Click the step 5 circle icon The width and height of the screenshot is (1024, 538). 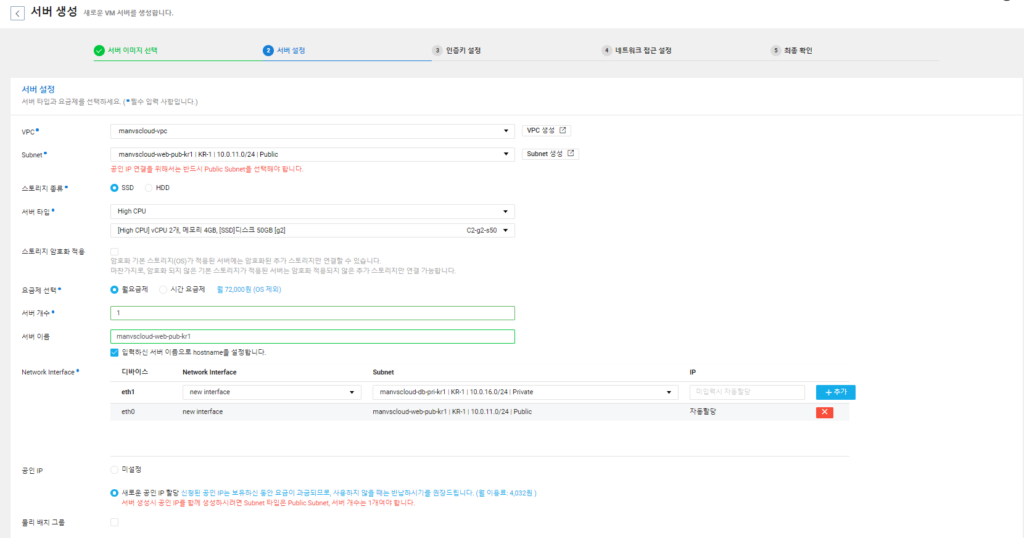pyautogui.click(x=776, y=50)
